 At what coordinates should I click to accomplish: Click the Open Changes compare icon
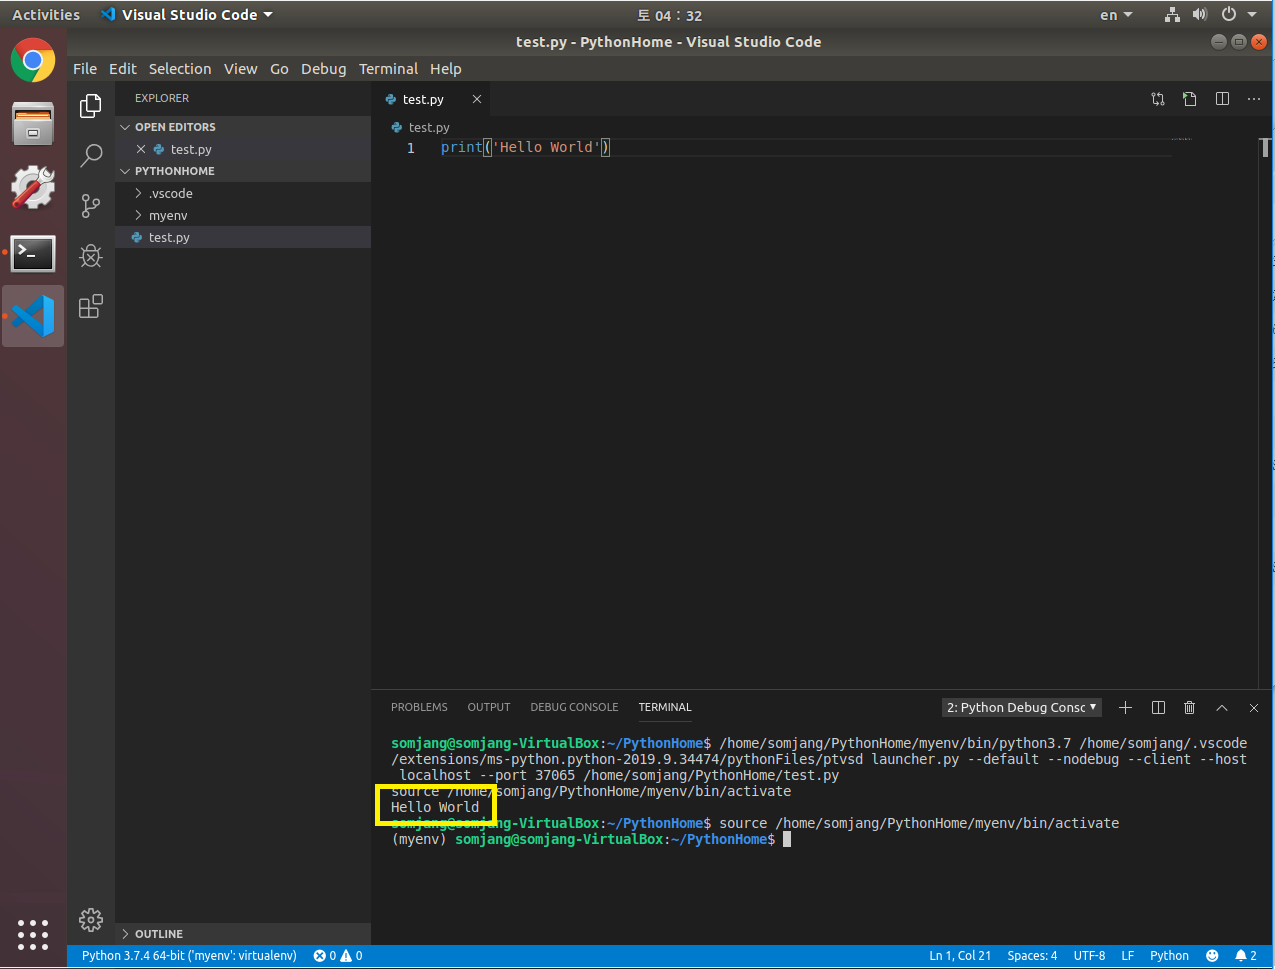1158,99
